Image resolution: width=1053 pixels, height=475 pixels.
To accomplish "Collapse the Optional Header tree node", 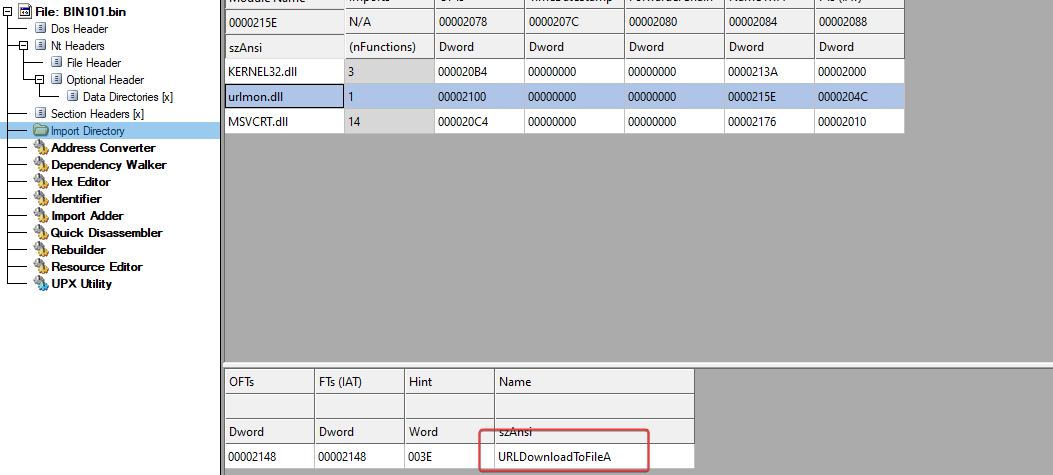I will point(38,80).
